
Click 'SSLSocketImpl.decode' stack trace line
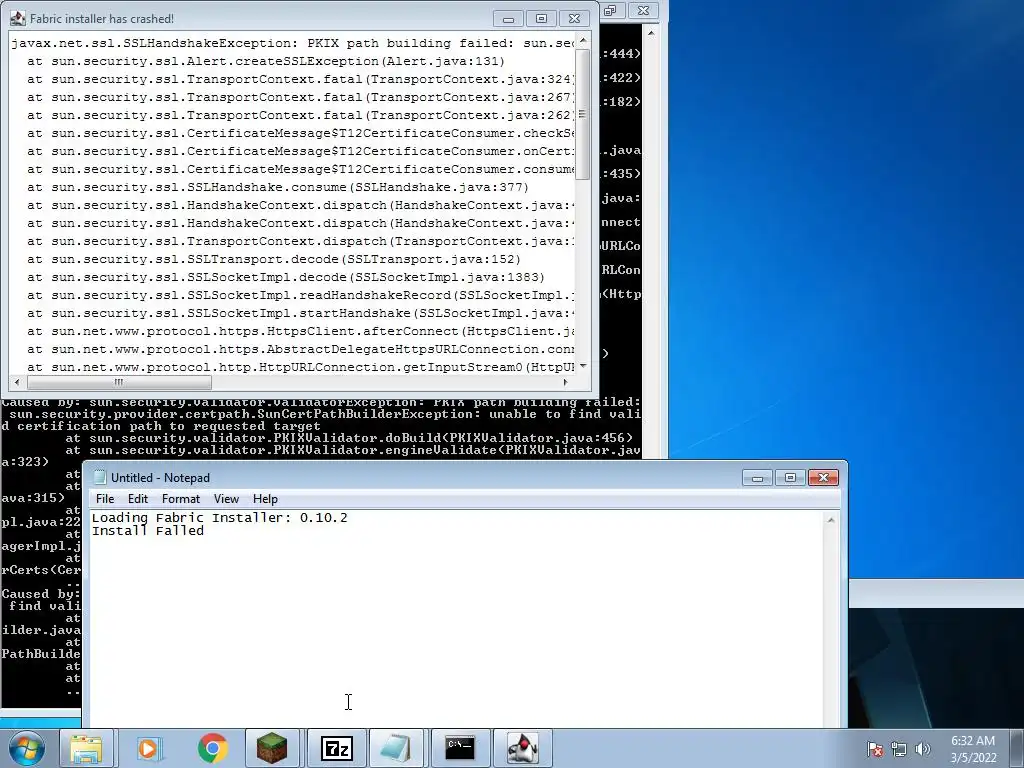pyautogui.click(x=285, y=278)
